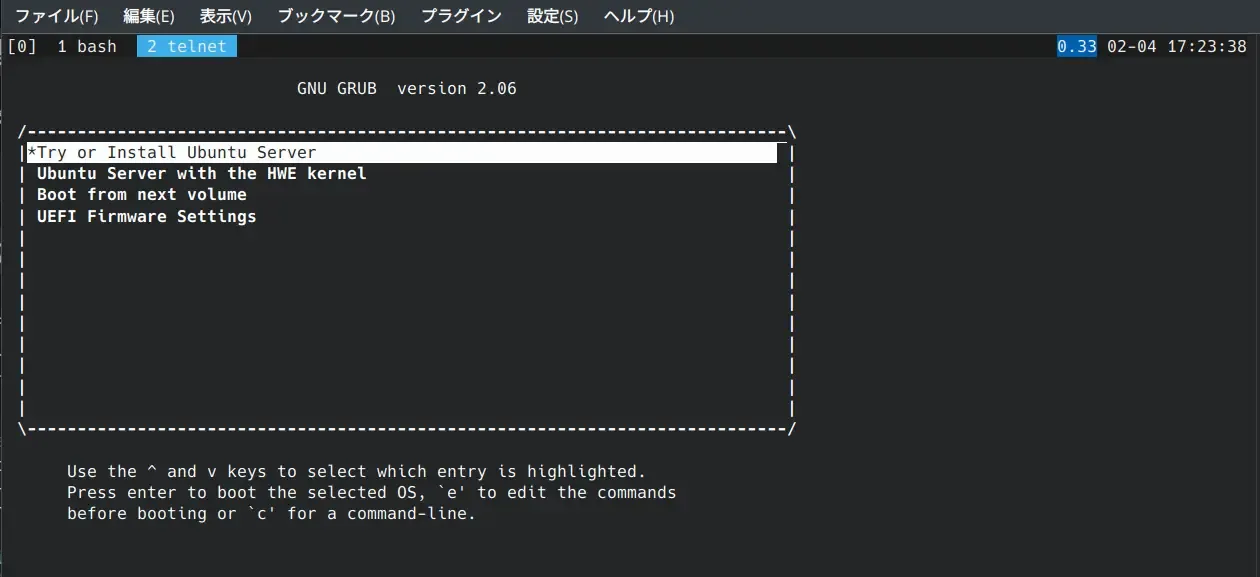Select the 'Boot from next volume' entry
Image resolution: width=1260 pixels, height=577 pixels.
[141, 194]
